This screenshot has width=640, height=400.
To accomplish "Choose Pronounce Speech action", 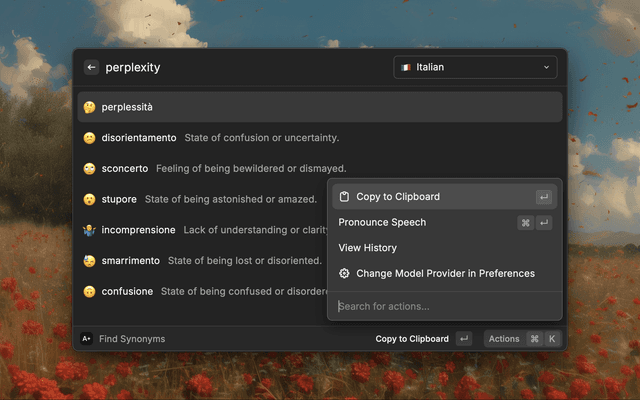I will point(382,222).
